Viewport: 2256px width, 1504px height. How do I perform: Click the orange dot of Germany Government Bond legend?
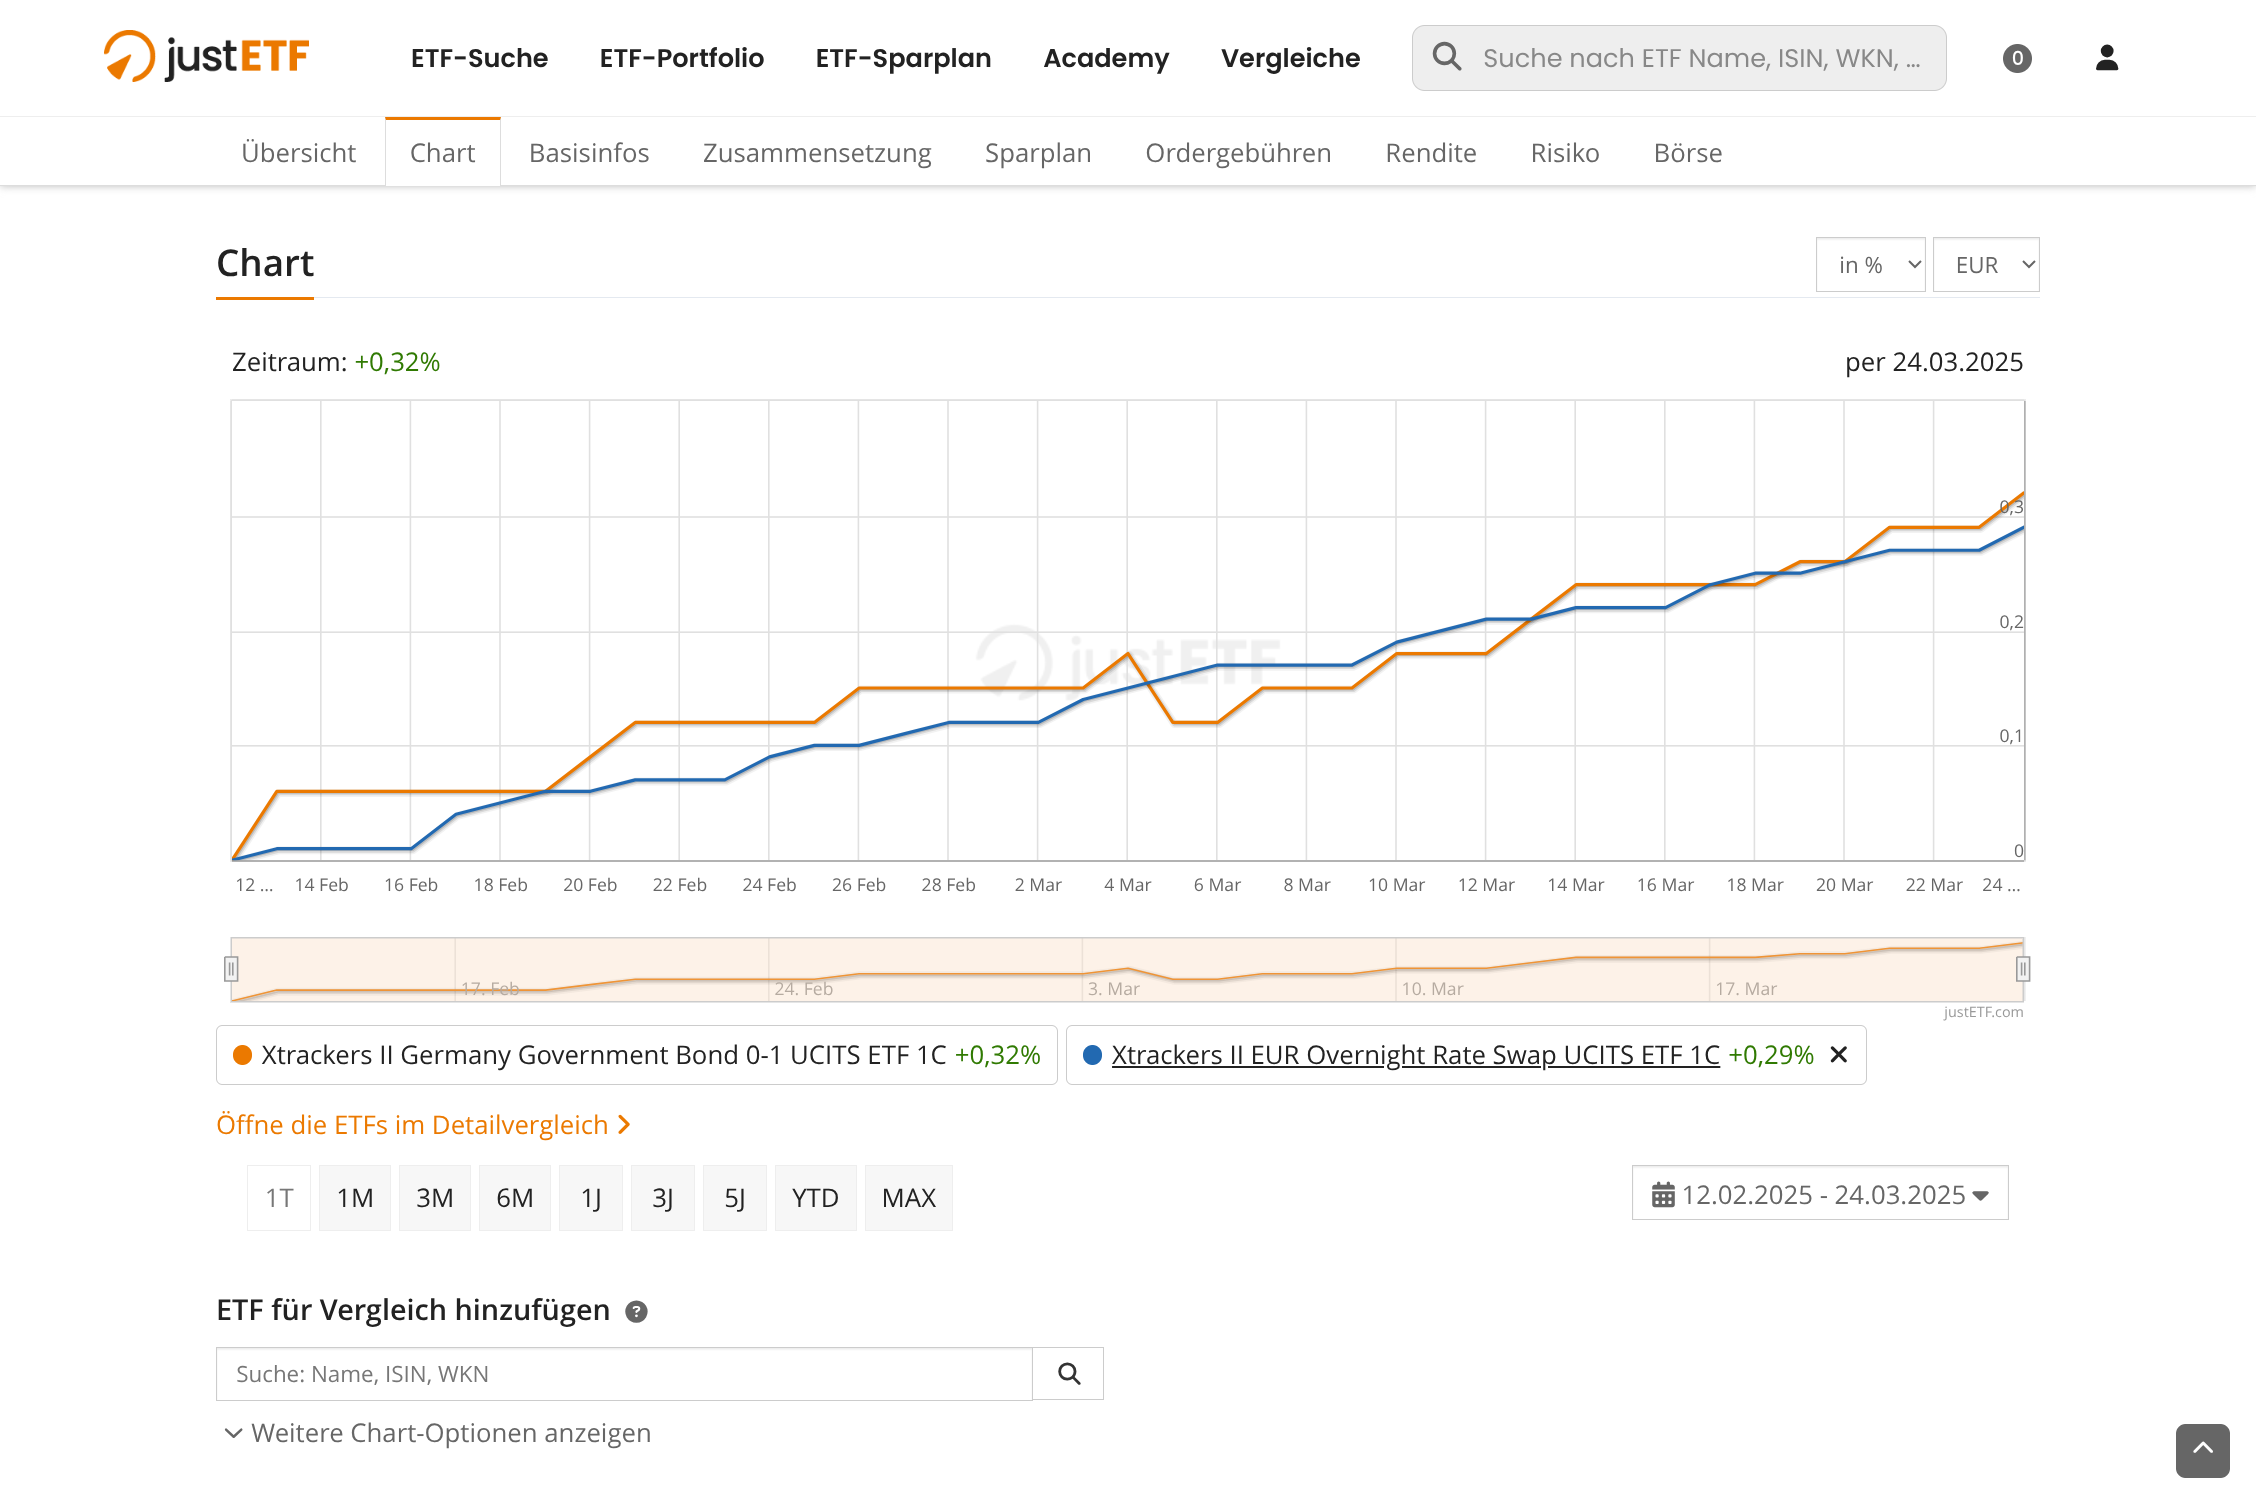(x=242, y=1055)
